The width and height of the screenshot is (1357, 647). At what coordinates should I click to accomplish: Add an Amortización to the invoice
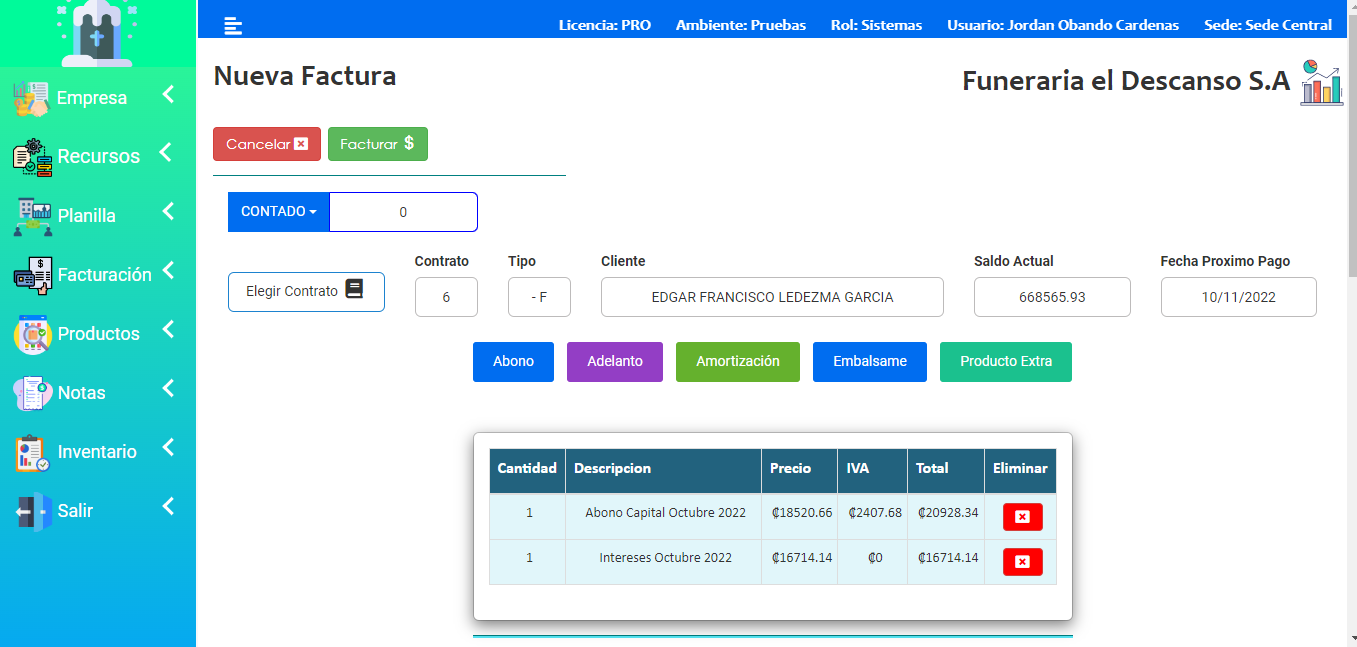click(x=737, y=362)
